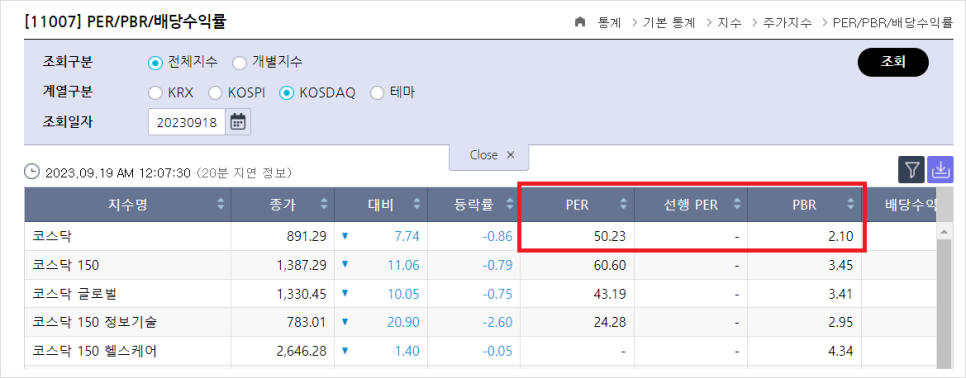Screen dimensions: 966x378
Task: Click the change rate -2.60 cell
Action: [473, 322]
